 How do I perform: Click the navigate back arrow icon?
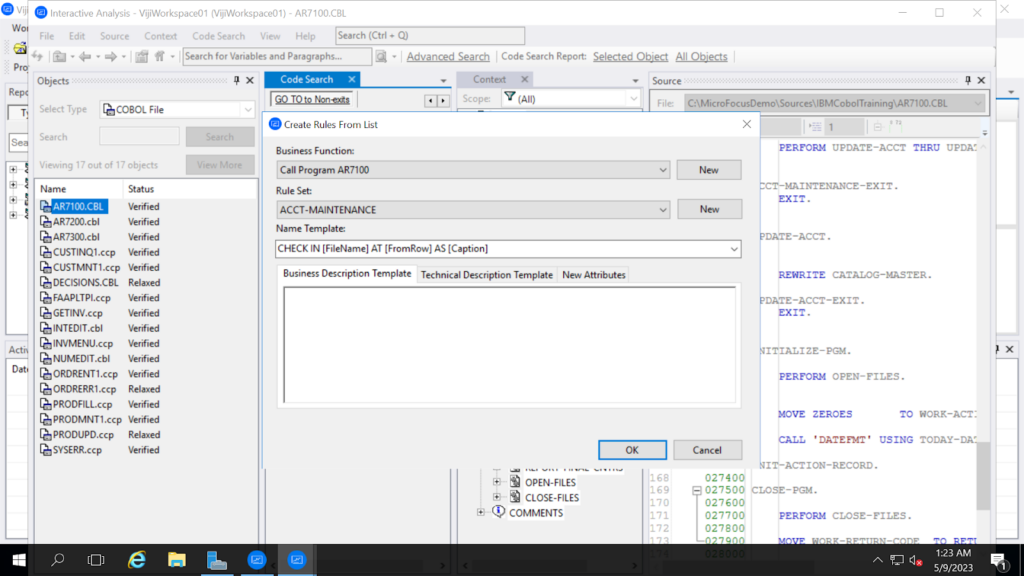point(85,57)
